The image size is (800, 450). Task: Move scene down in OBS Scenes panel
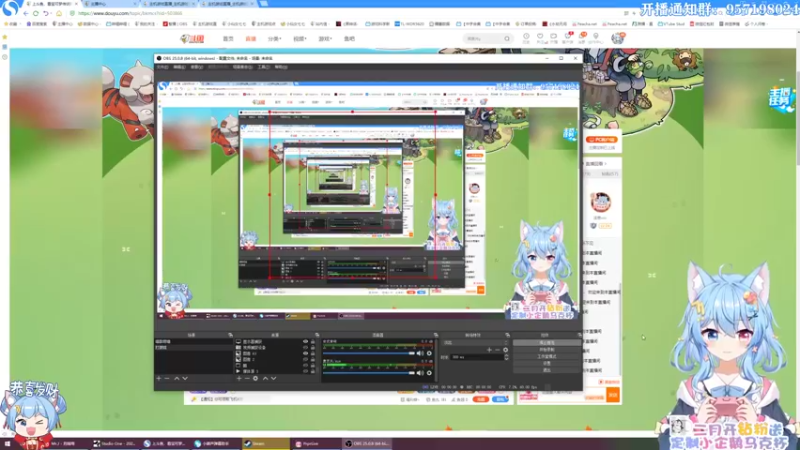185,379
